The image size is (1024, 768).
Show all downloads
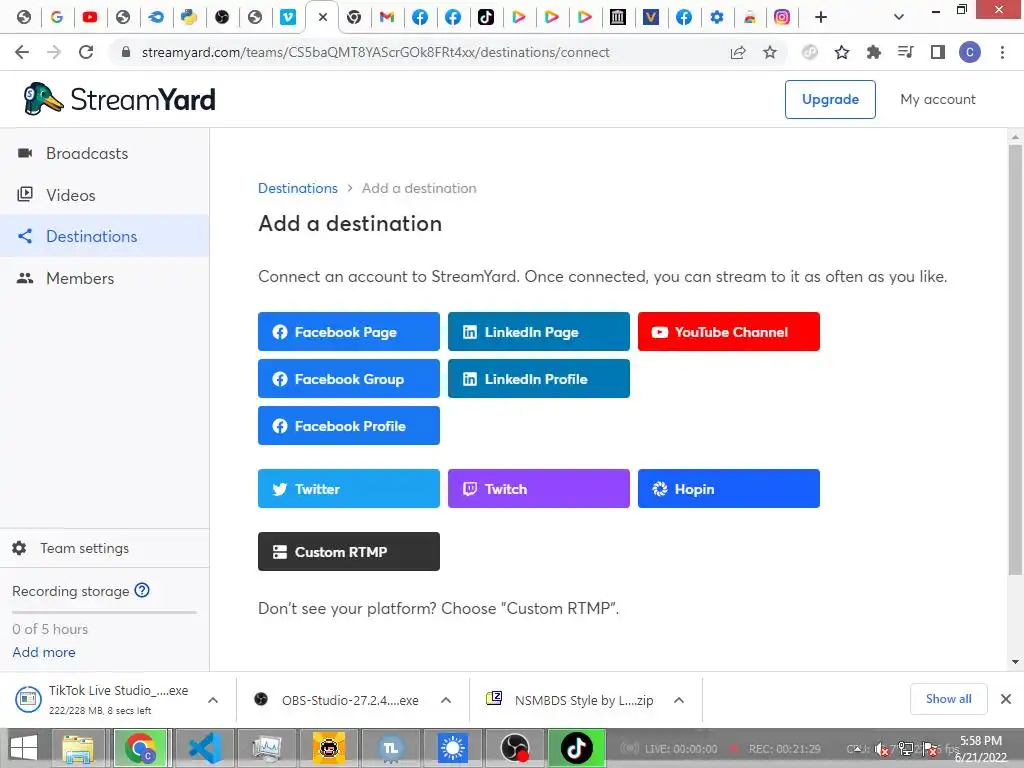pos(948,699)
